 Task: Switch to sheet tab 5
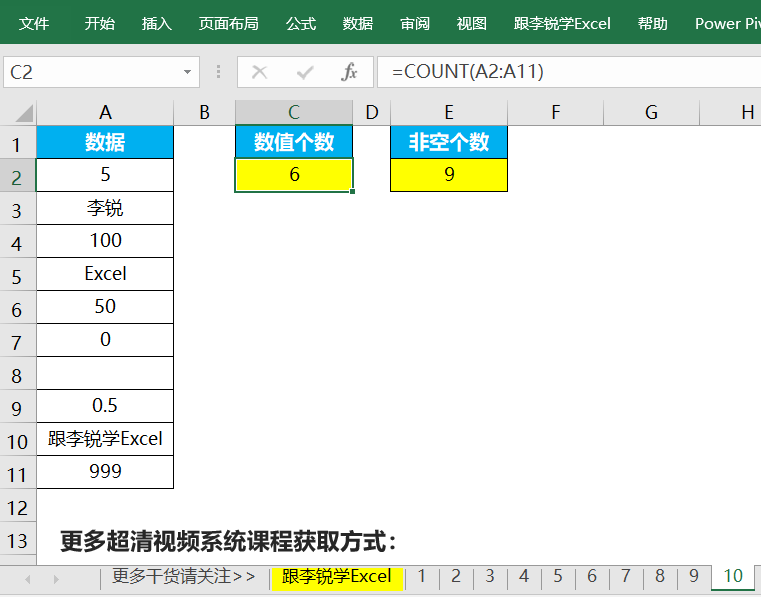[558, 577]
